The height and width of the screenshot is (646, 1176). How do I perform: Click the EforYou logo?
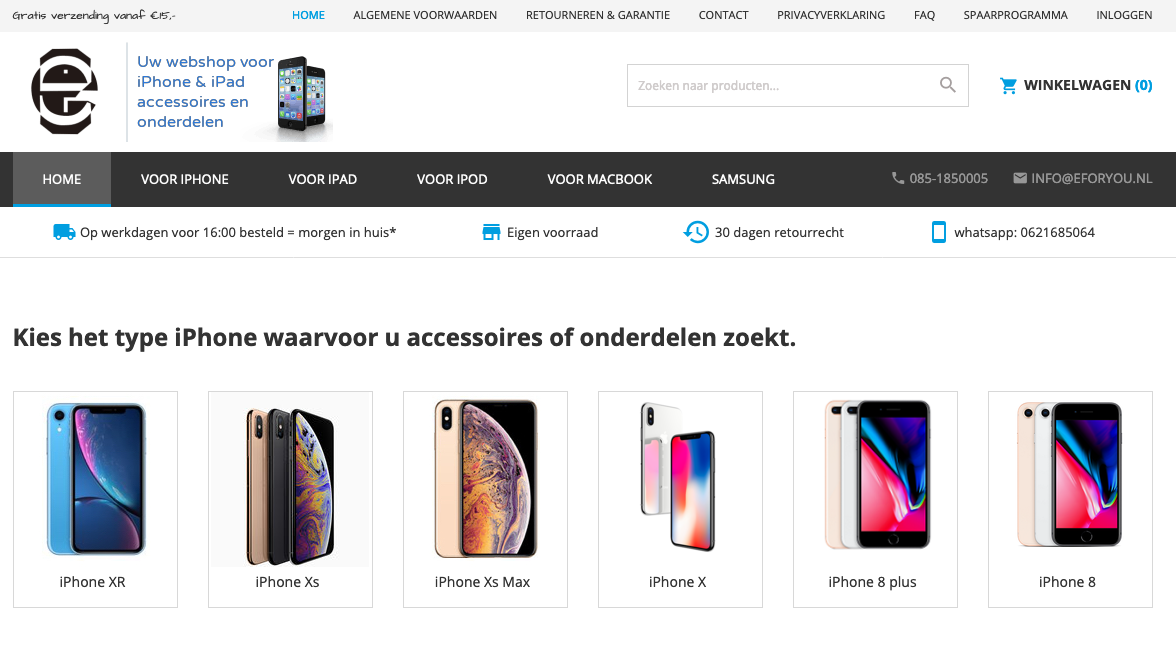pos(64,91)
